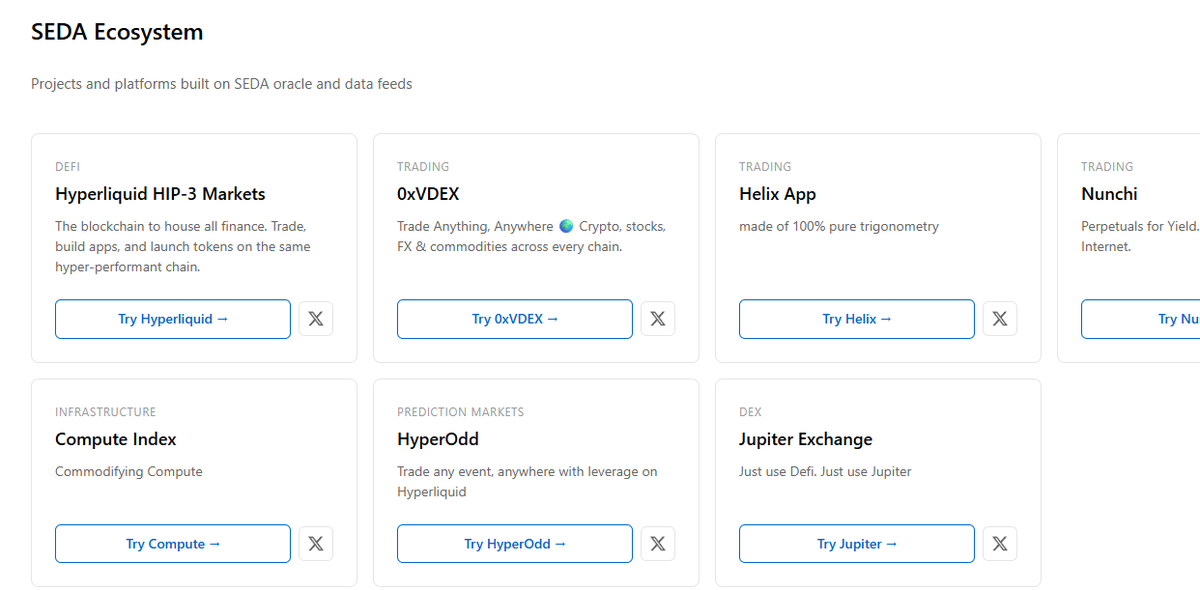Screen dimensions: 1200x590
Task: Select the Jupiter Exchange card title
Action: [806, 439]
